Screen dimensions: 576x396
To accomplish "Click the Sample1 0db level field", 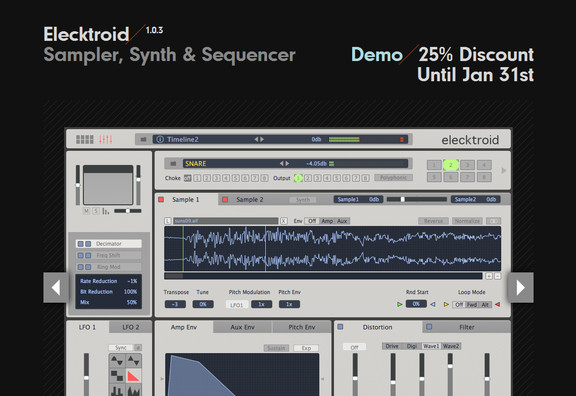I will pos(358,199).
